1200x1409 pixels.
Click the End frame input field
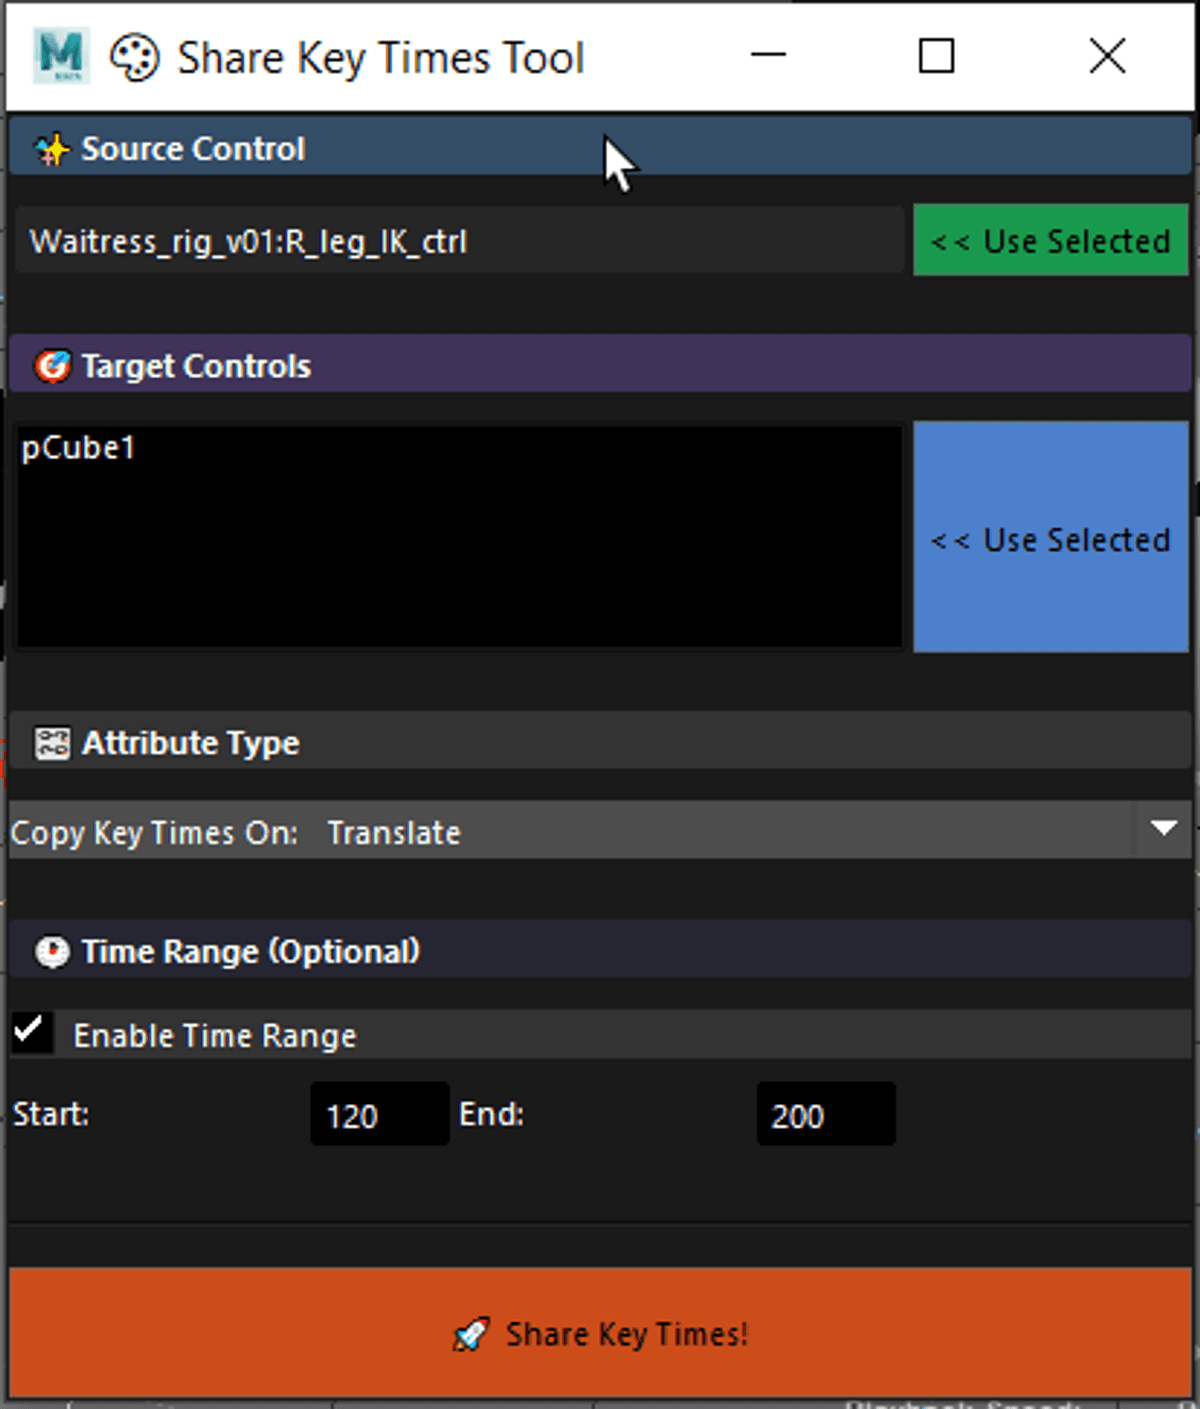click(x=825, y=1115)
